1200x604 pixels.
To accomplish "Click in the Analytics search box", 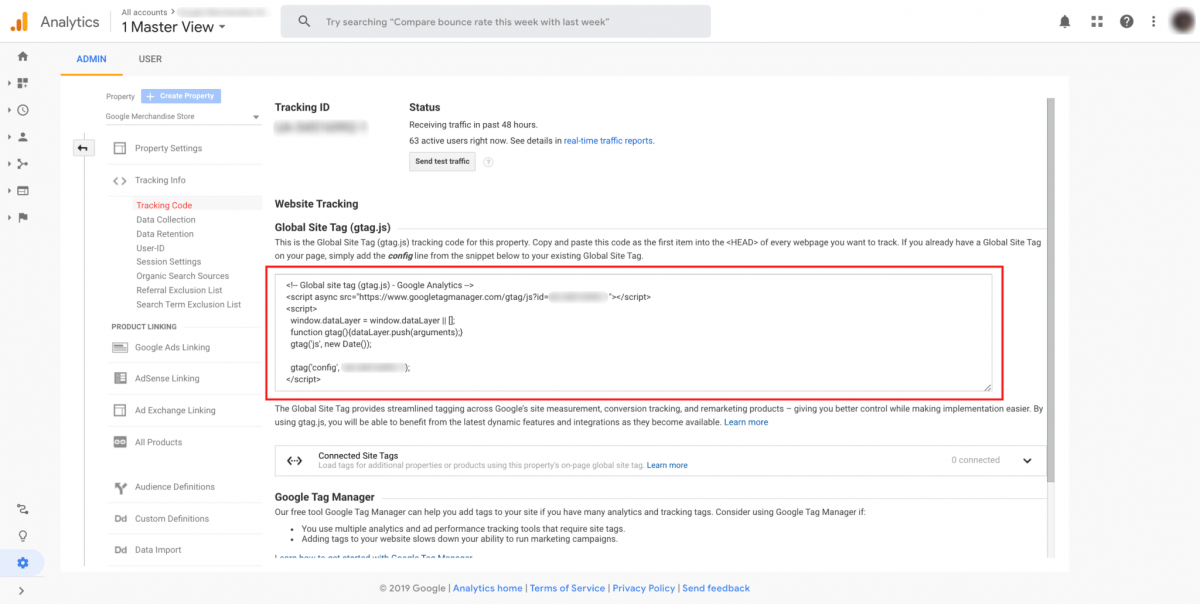I will pyautogui.click(x=496, y=21).
